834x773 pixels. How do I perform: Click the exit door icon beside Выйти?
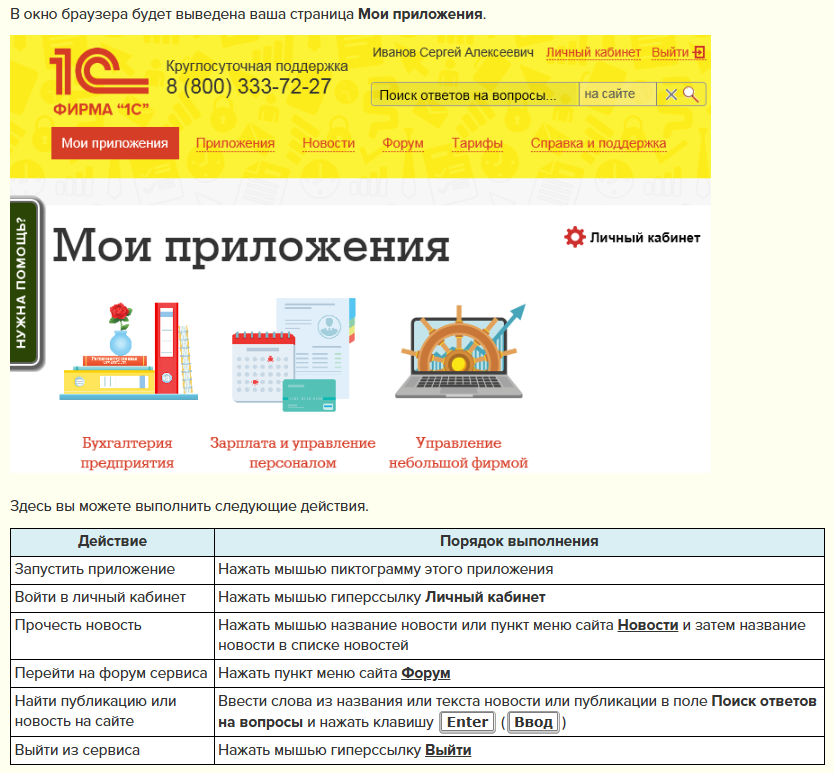[699, 52]
